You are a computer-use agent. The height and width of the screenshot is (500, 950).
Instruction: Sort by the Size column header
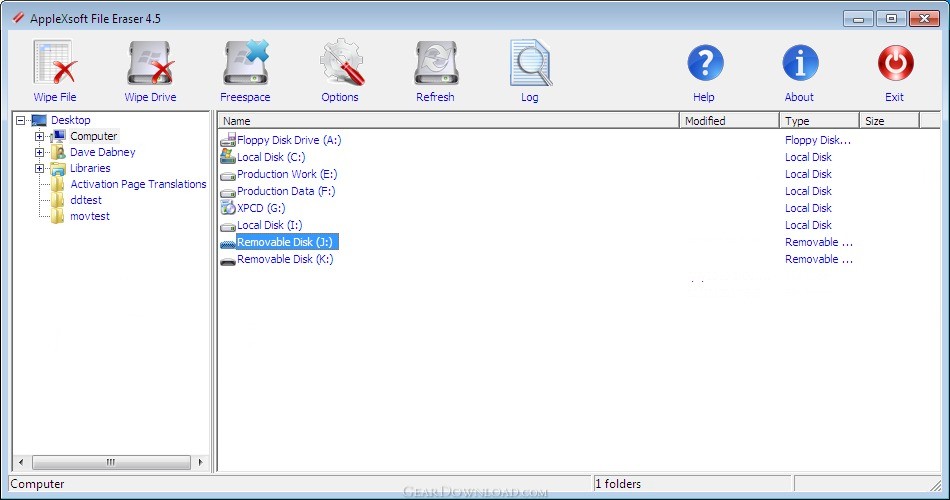(x=889, y=121)
